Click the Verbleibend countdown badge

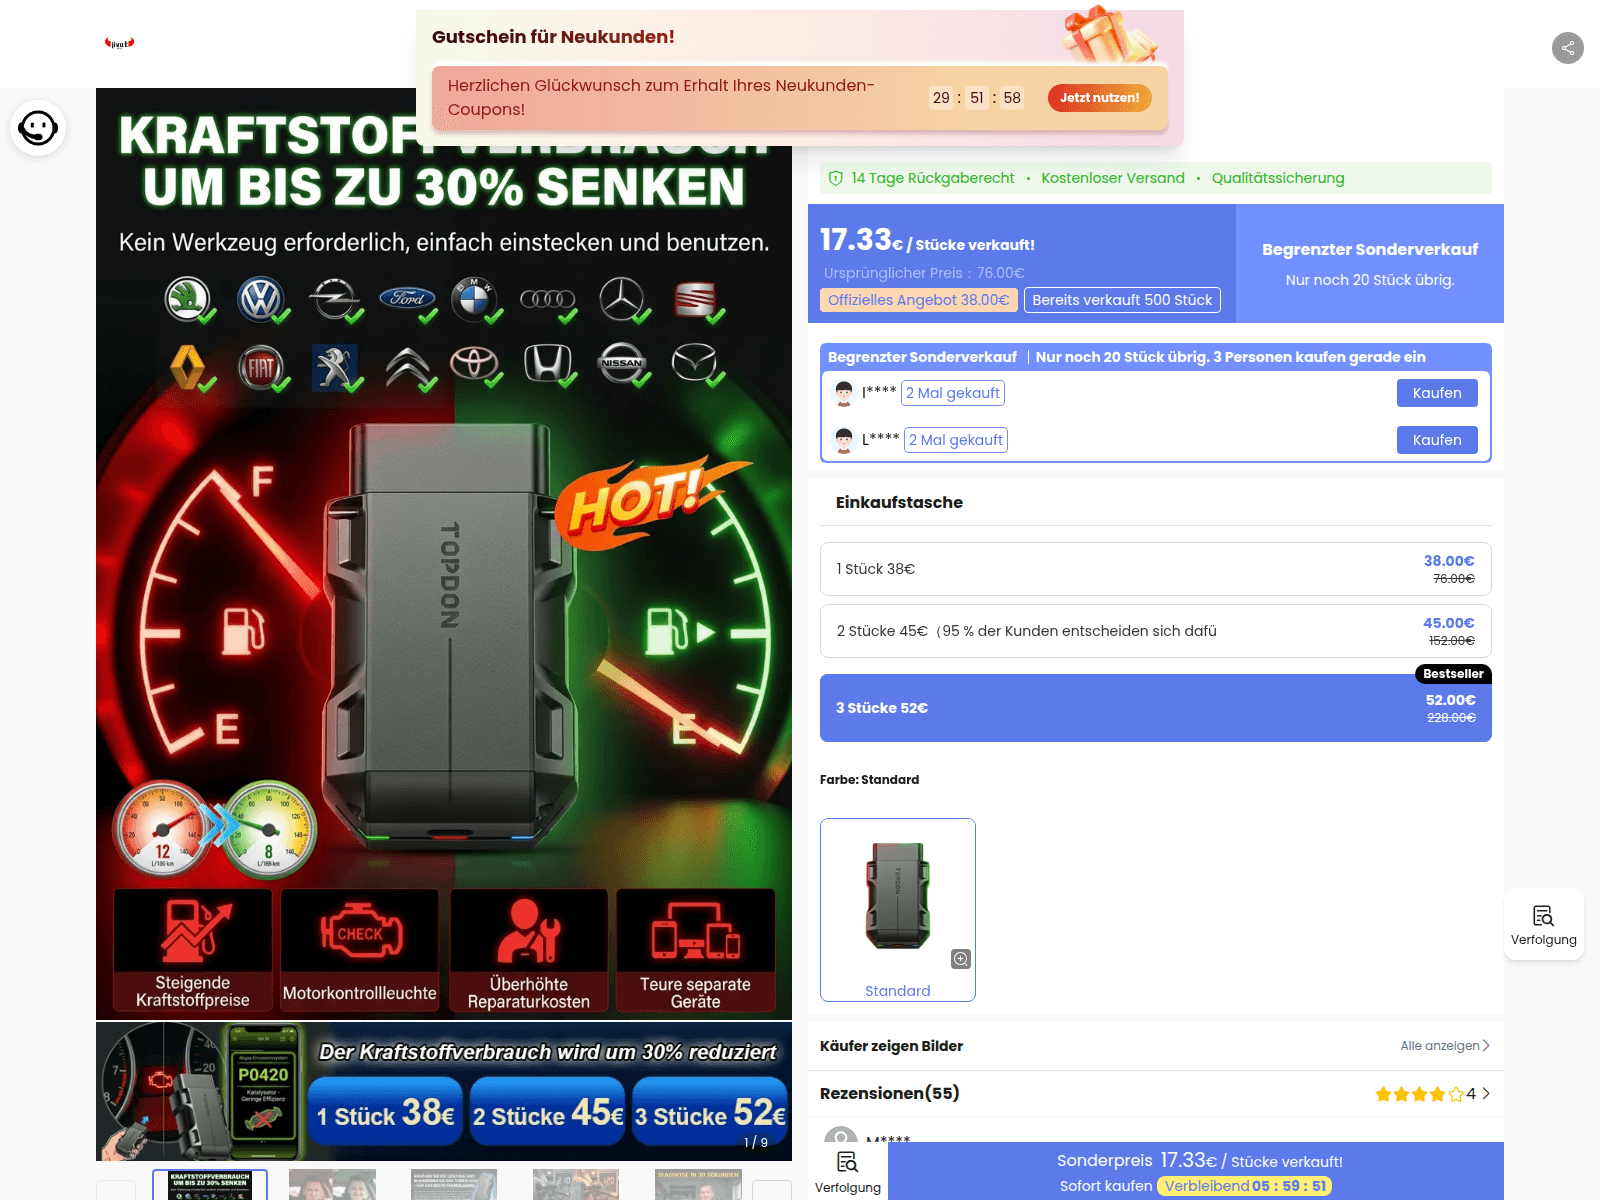point(1245,1186)
